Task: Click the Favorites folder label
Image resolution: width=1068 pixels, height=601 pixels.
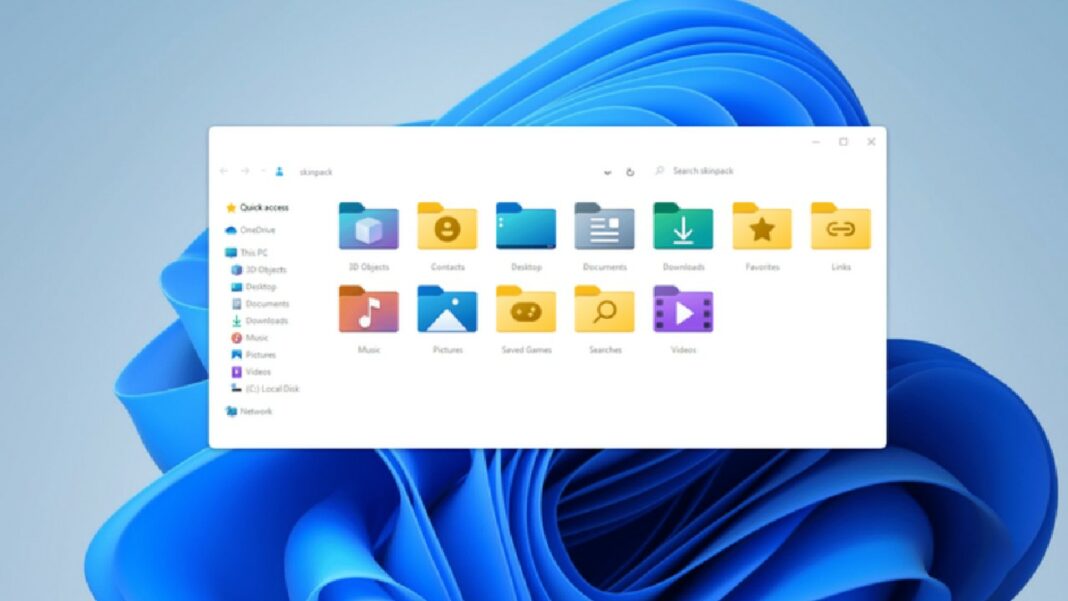Action: pos(762,267)
